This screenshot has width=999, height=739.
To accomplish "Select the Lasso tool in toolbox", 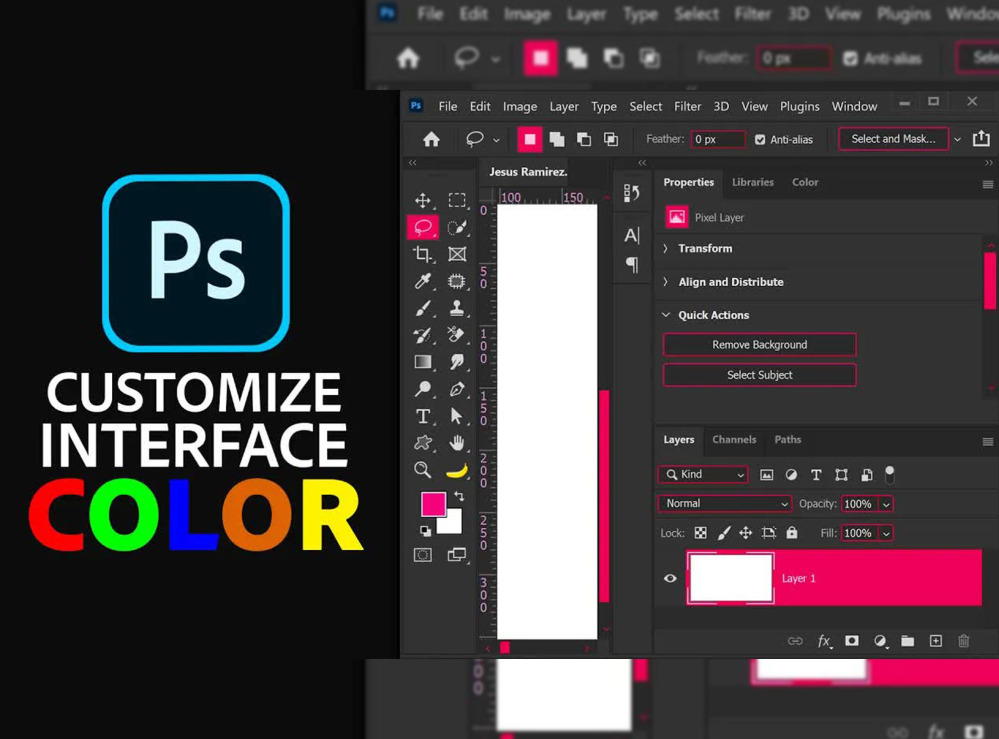I will (422, 227).
